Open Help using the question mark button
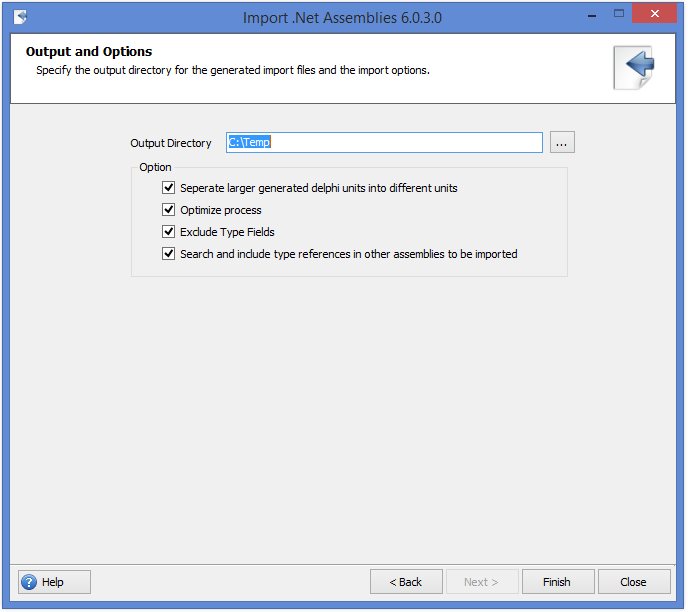The height and width of the screenshot is (612, 688). (x=55, y=582)
